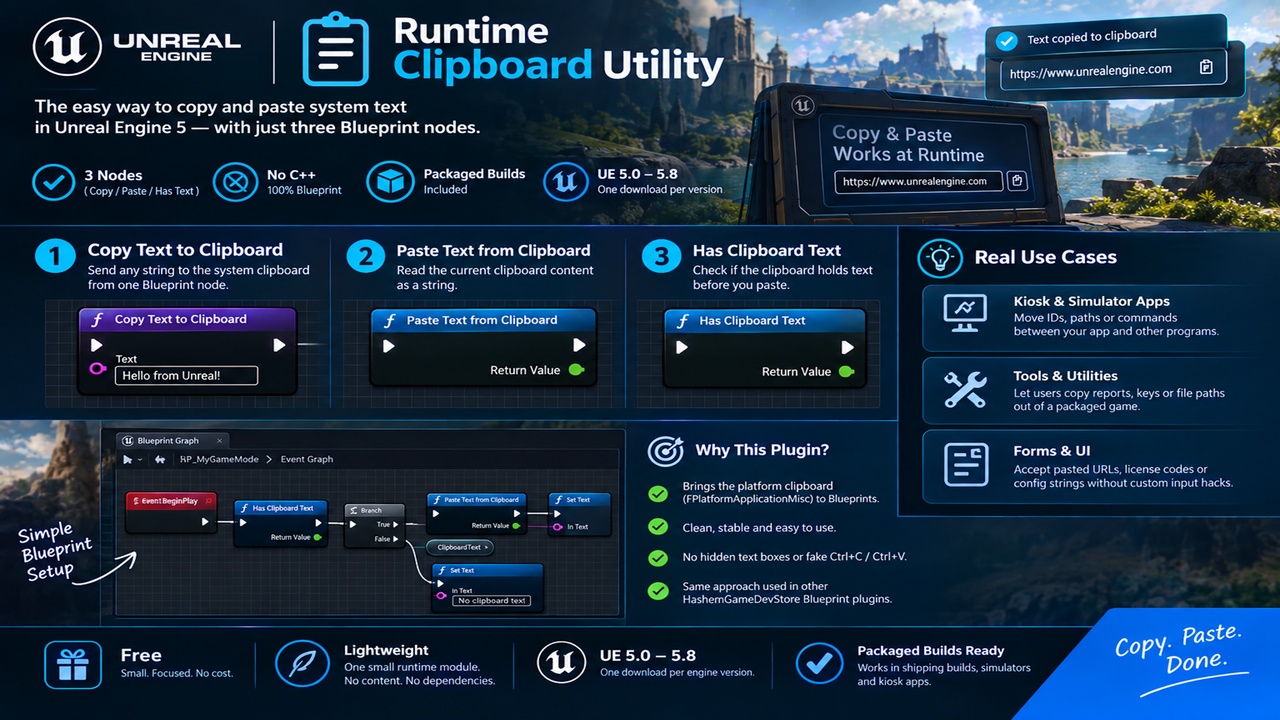Screen dimensions: 1280x720
Task: Click the checkmark icon beside "3 Nodes"
Action: pyautogui.click(x=53, y=182)
